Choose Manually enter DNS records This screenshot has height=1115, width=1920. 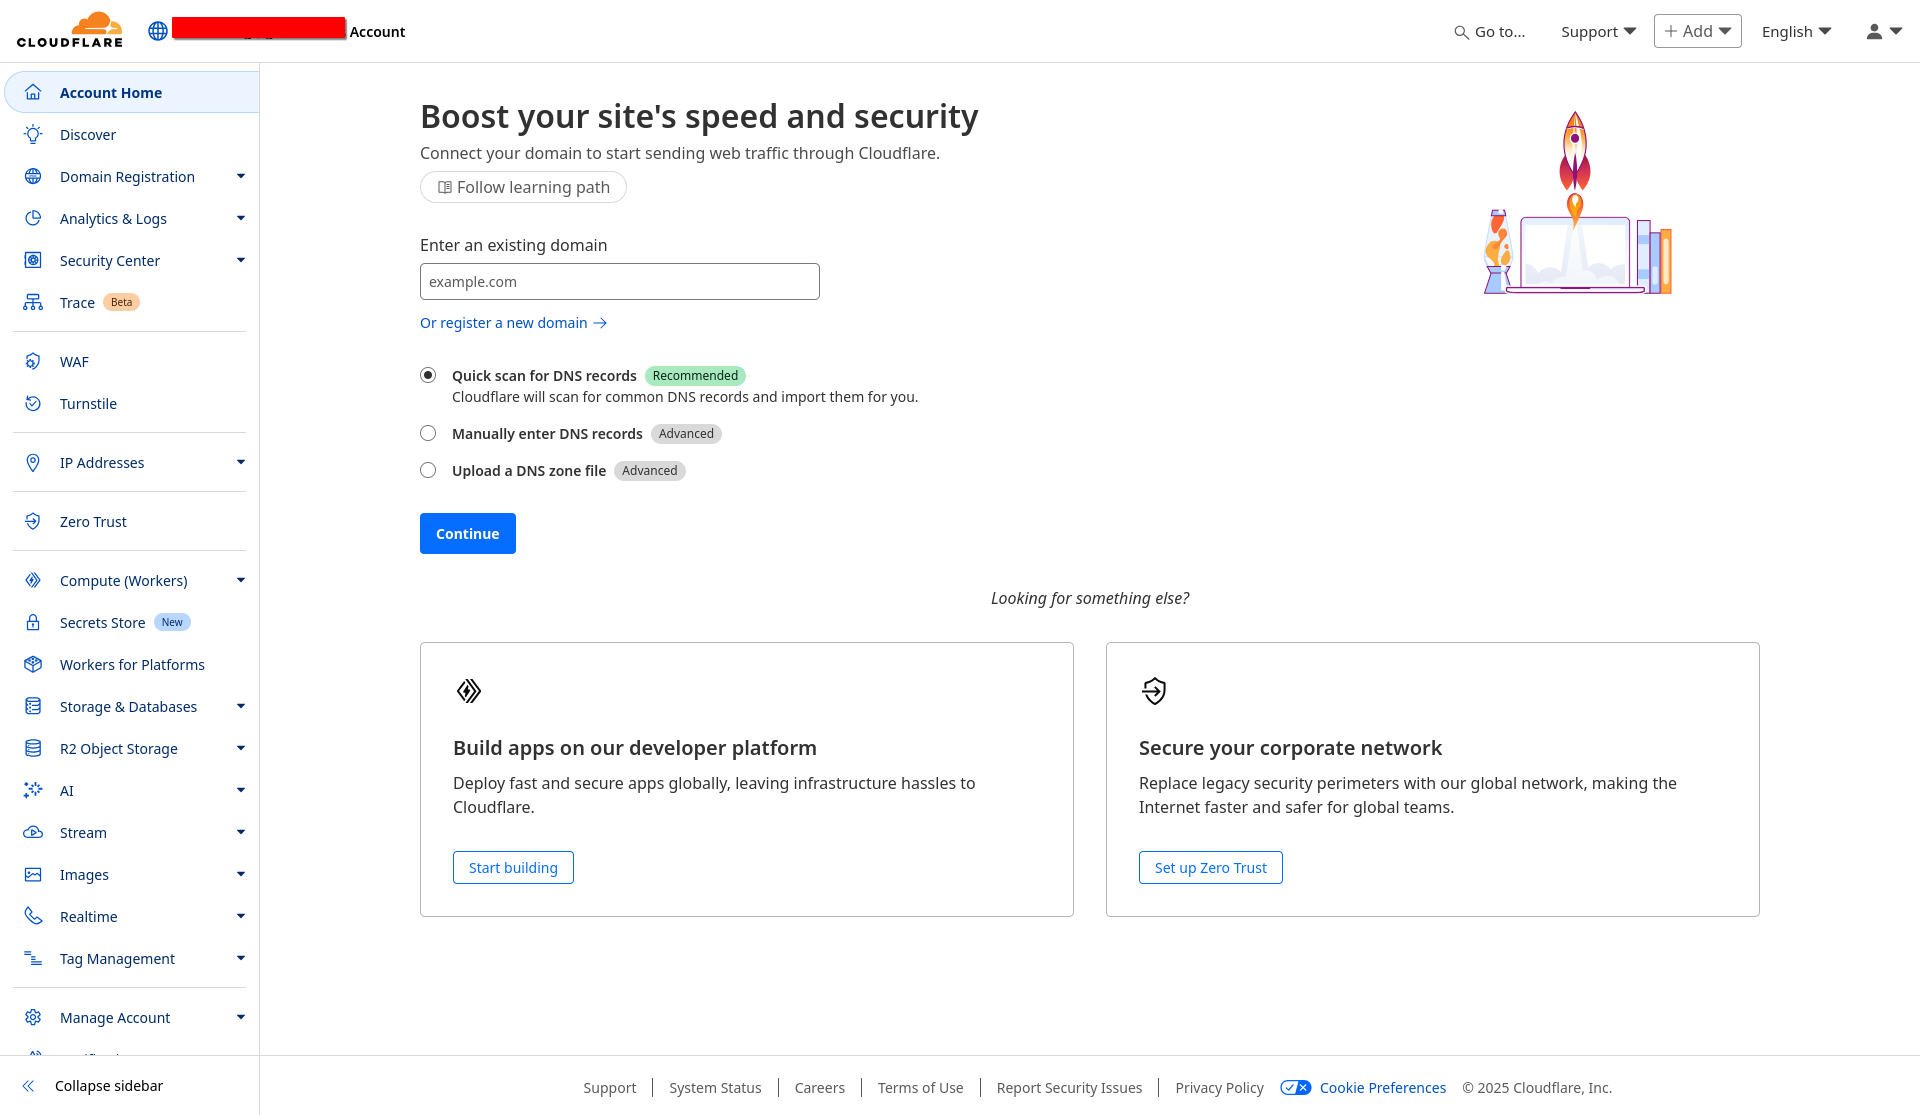tap(428, 433)
